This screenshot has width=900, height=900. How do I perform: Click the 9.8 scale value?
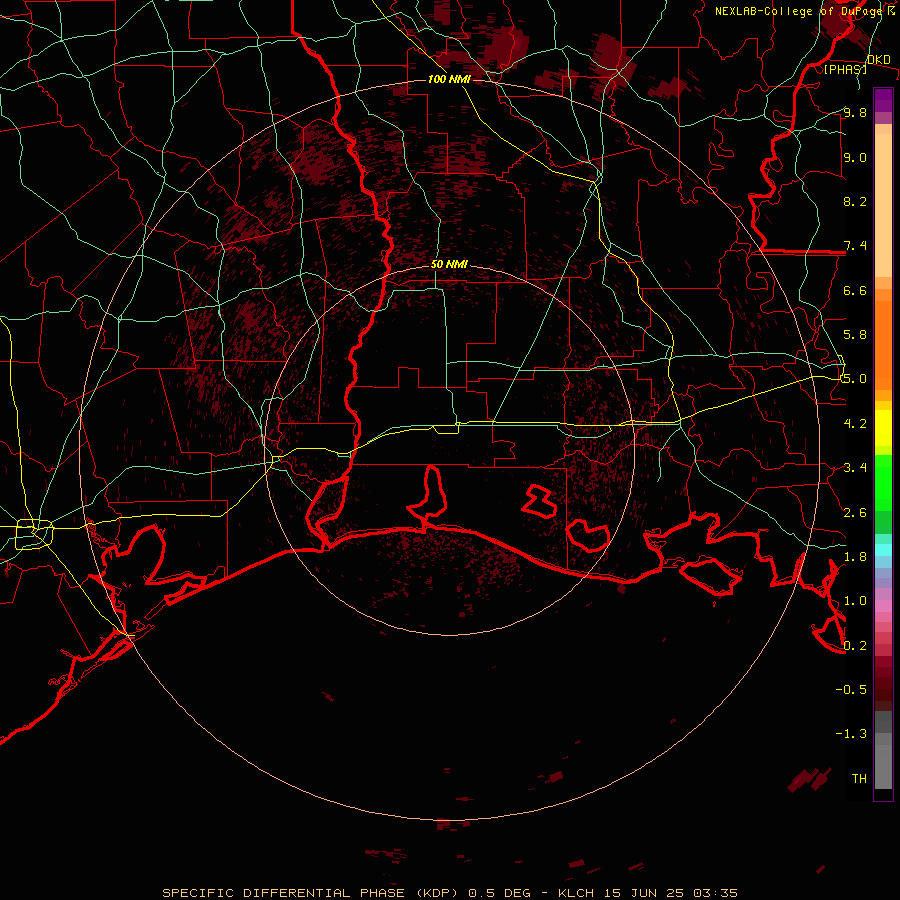[855, 113]
